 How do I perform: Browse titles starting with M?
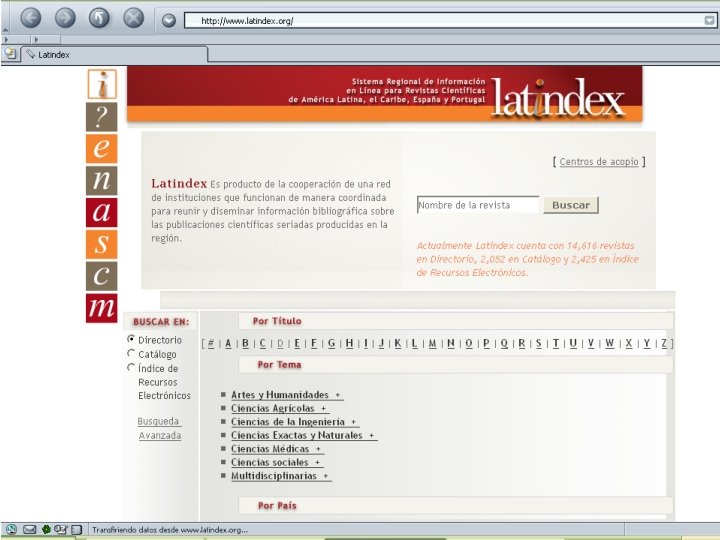coord(433,343)
